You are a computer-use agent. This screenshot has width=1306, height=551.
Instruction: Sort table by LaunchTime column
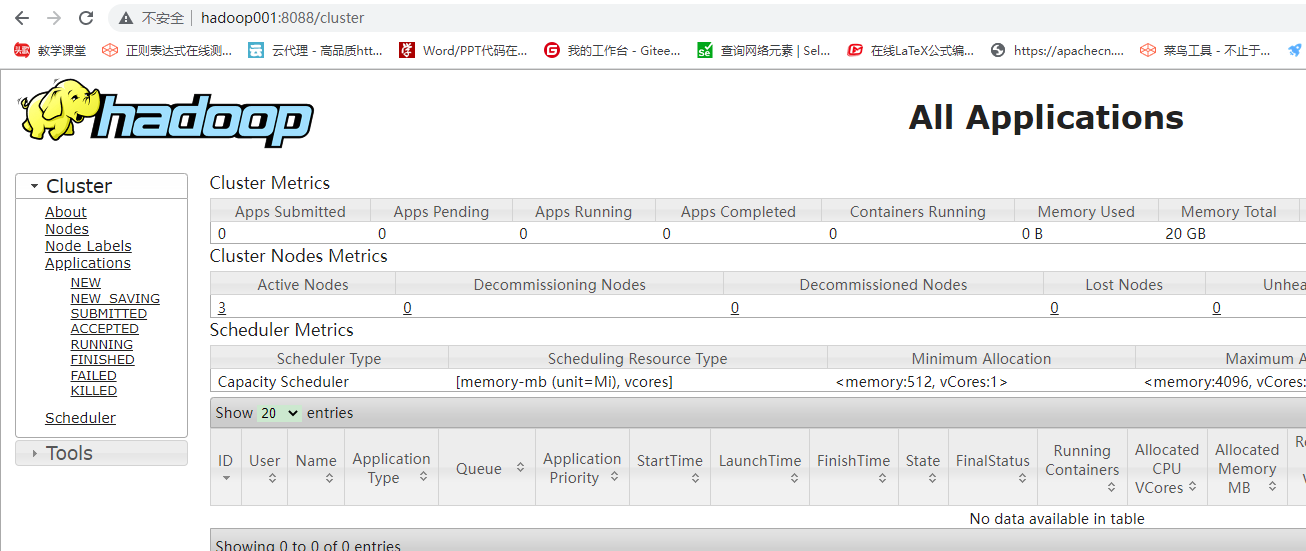(x=760, y=467)
